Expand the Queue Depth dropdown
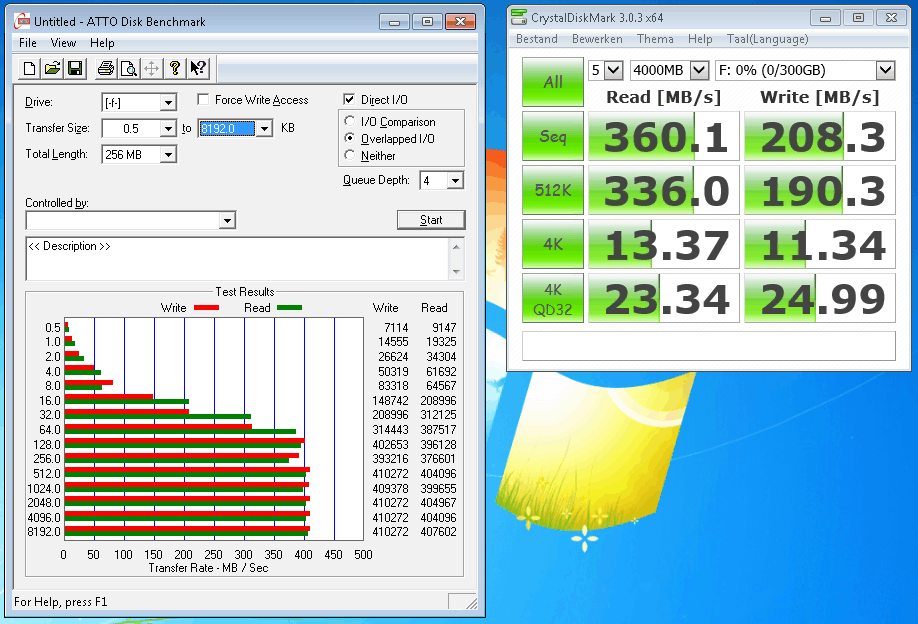 tap(455, 181)
